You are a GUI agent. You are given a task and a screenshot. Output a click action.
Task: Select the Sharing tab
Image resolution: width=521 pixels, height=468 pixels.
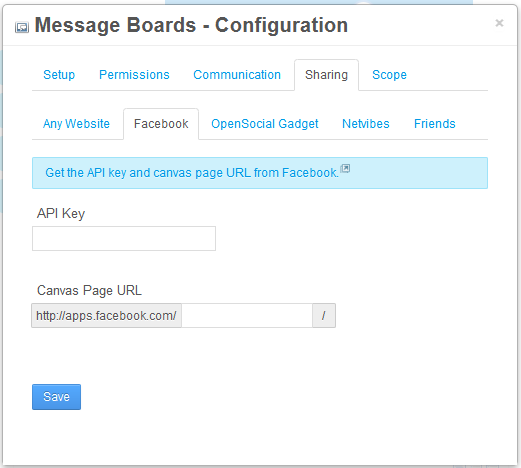click(326, 75)
